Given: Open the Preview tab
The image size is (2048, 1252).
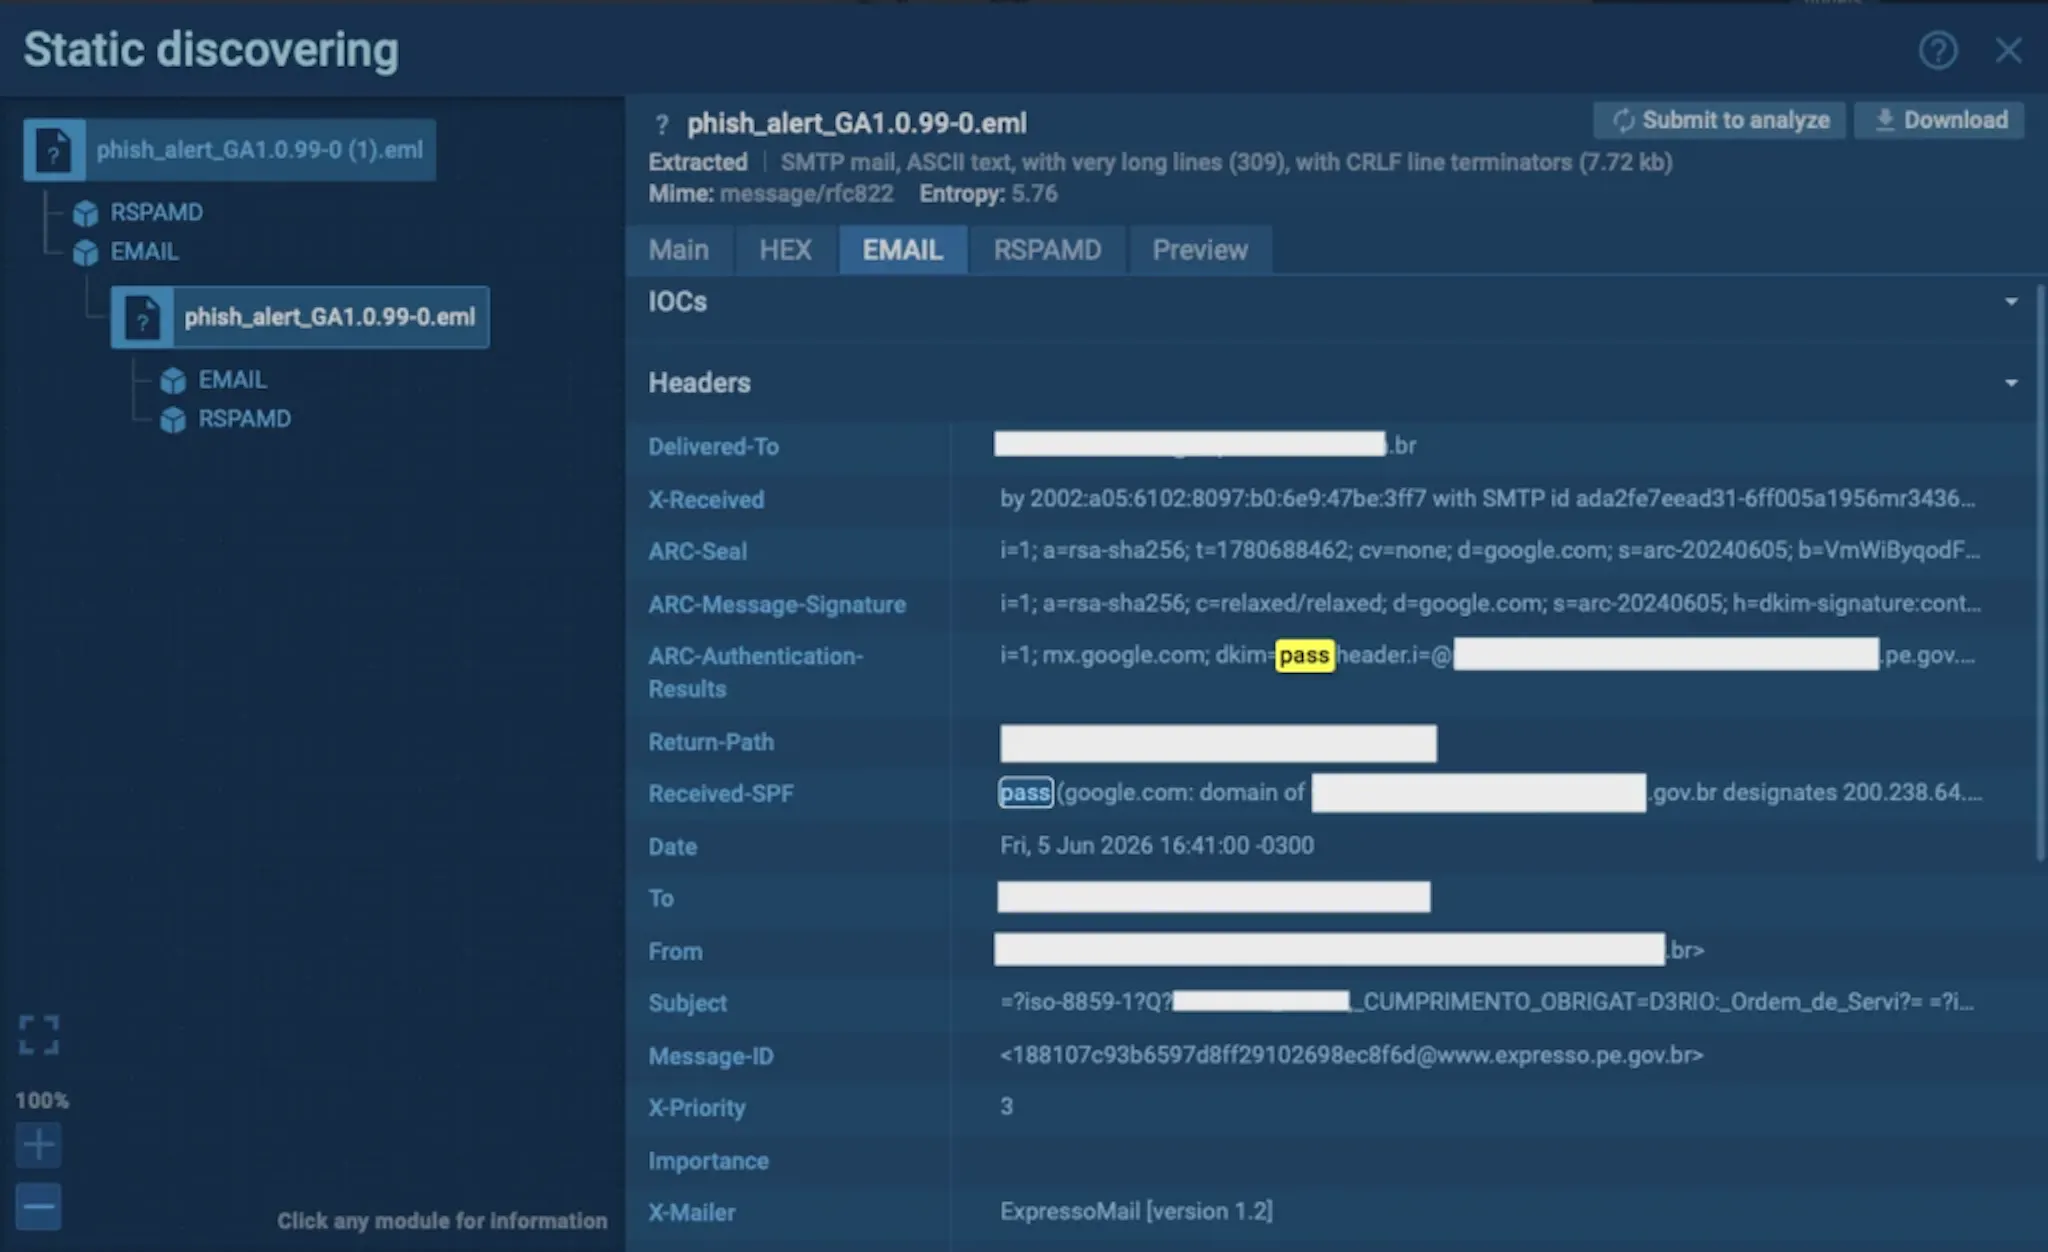Looking at the screenshot, I should [1200, 250].
